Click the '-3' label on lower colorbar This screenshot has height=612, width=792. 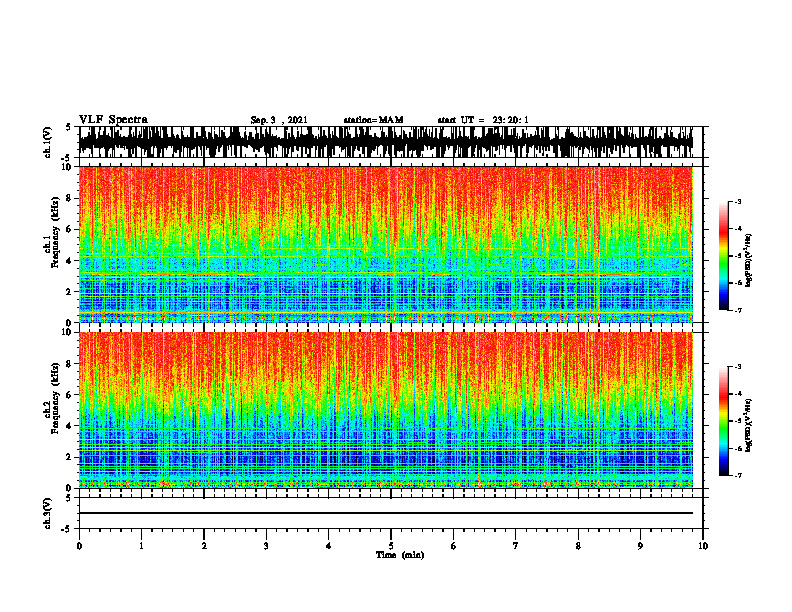pos(738,367)
